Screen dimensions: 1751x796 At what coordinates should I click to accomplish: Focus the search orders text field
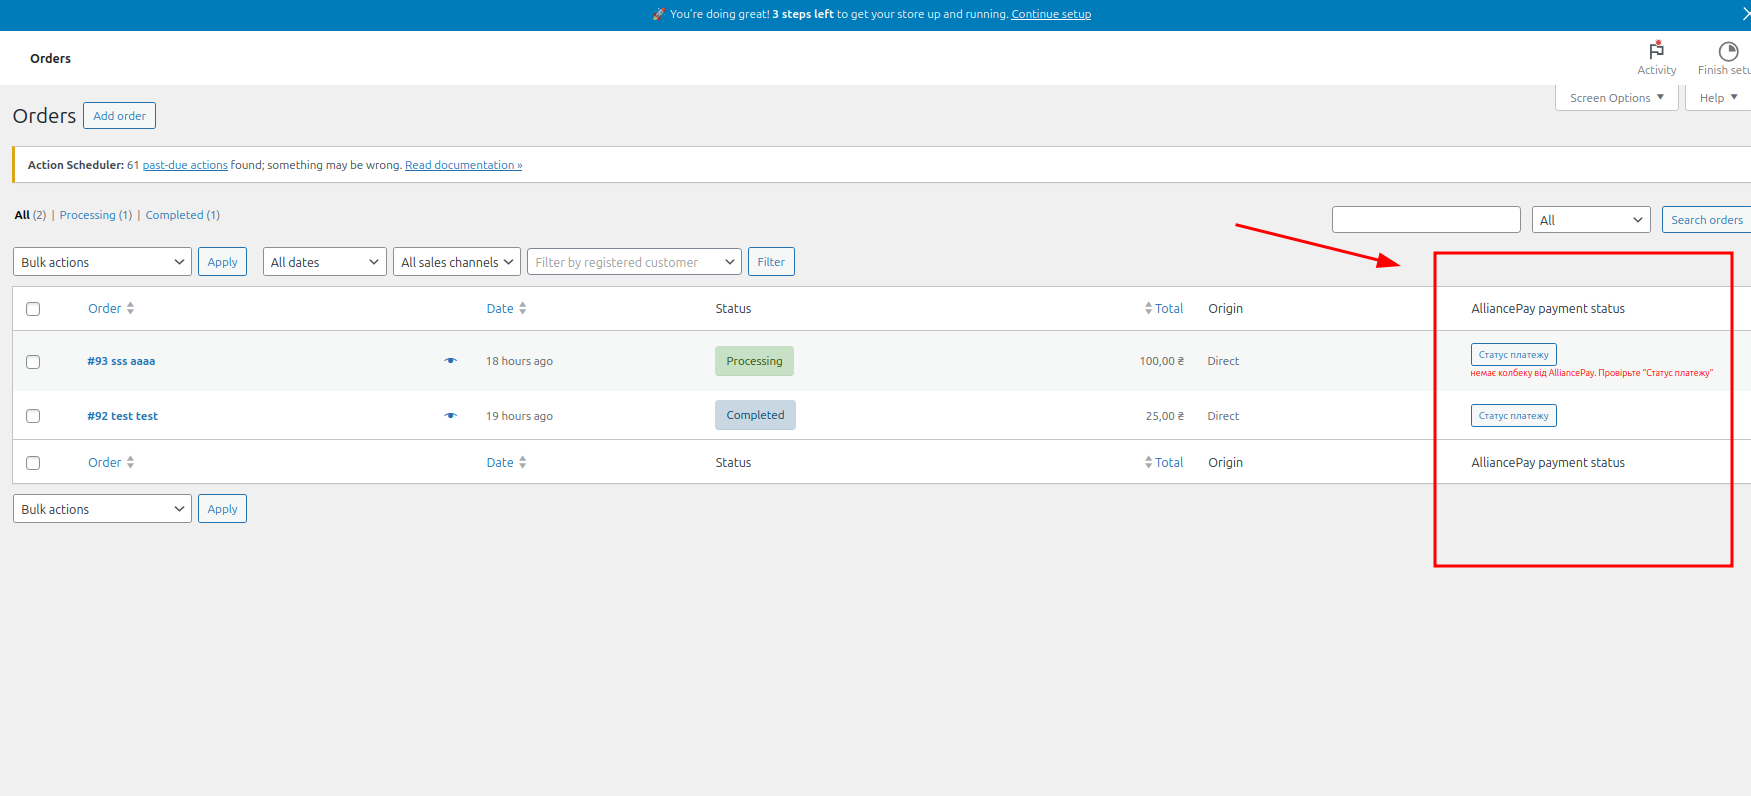[1425, 220]
